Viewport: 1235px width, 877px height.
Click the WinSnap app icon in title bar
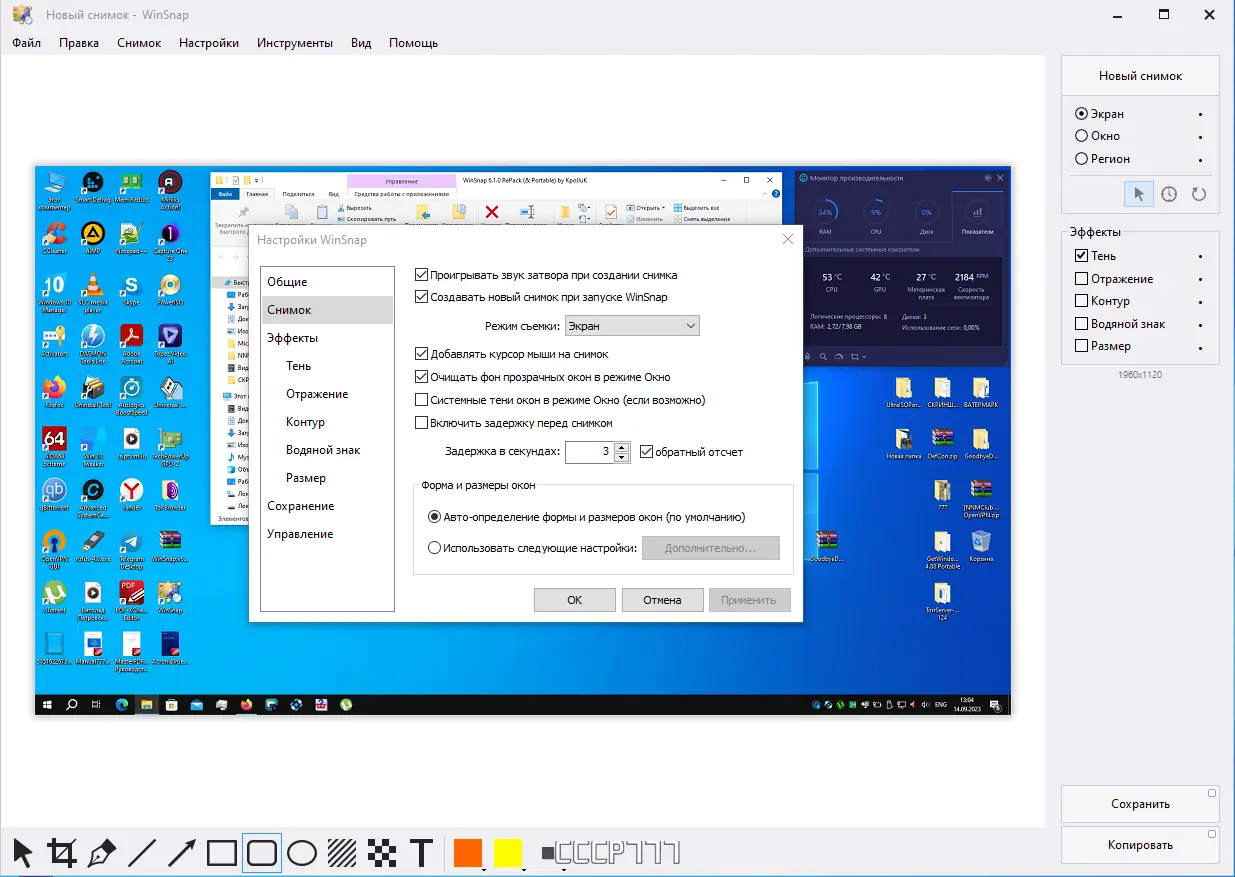[21, 15]
